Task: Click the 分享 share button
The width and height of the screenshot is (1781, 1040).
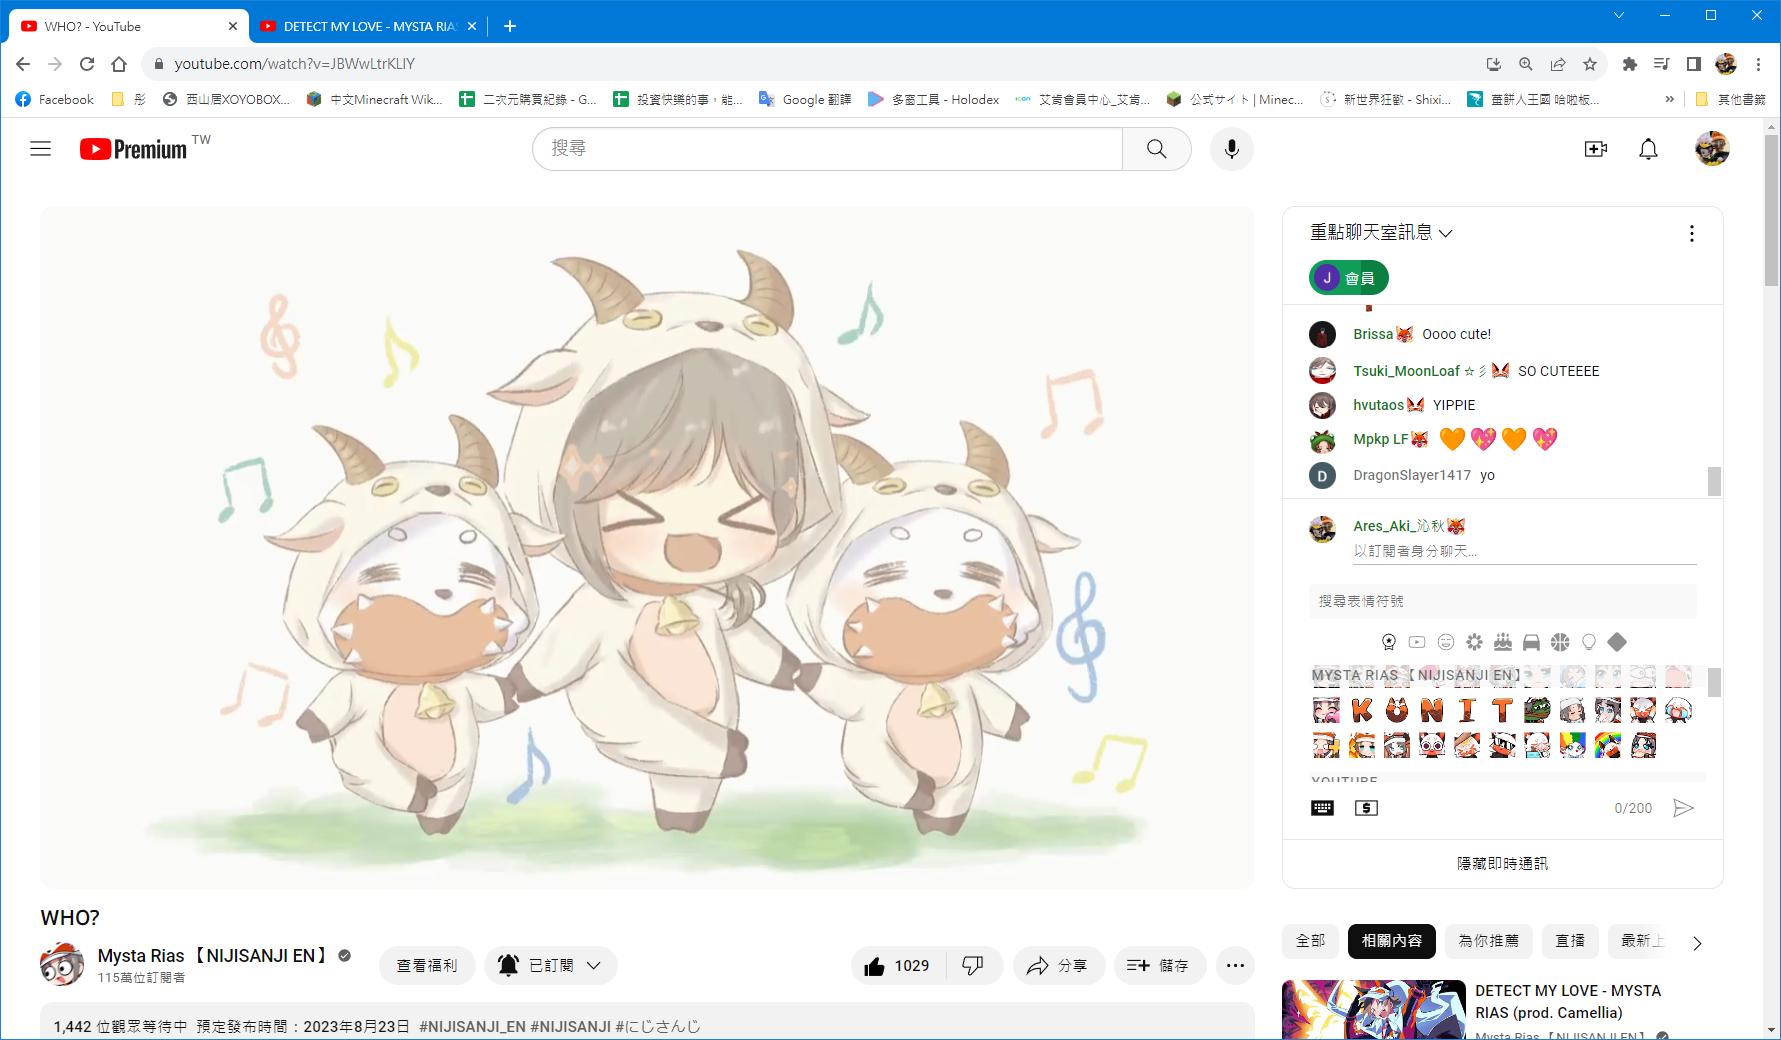Action: click(x=1058, y=965)
